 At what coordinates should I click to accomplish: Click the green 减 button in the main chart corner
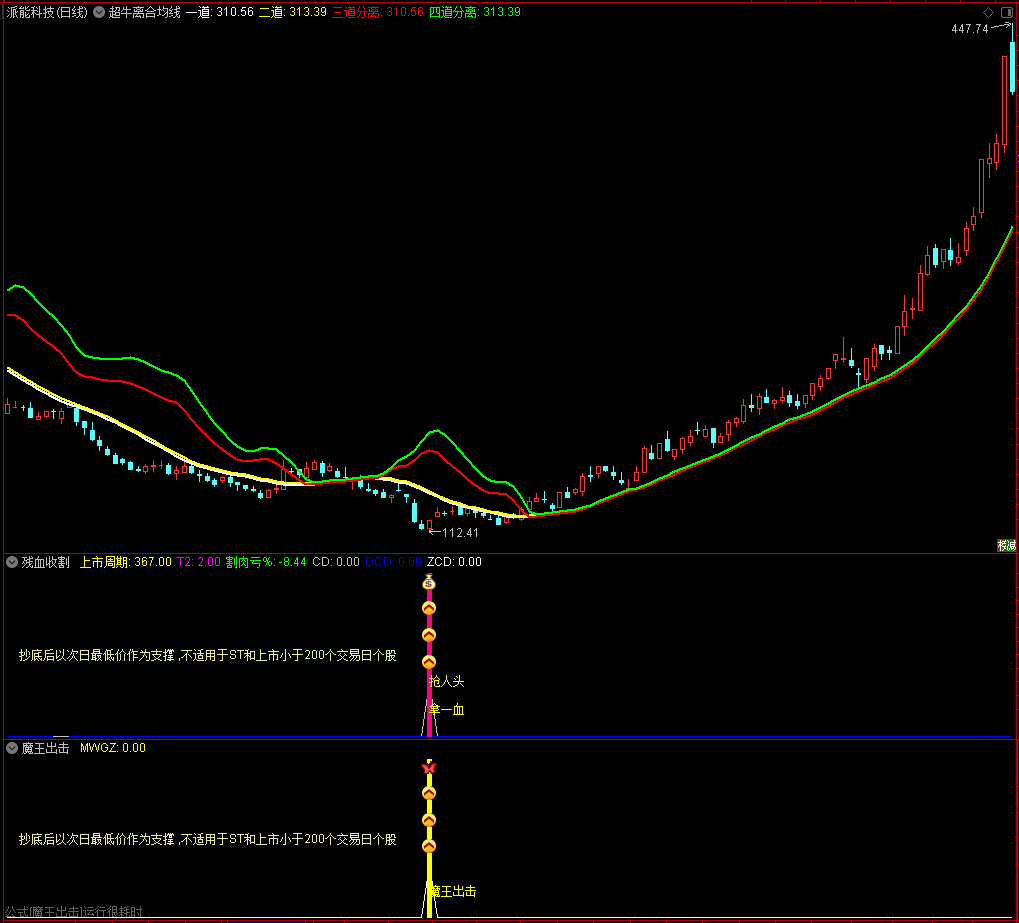click(x=1011, y=546)
